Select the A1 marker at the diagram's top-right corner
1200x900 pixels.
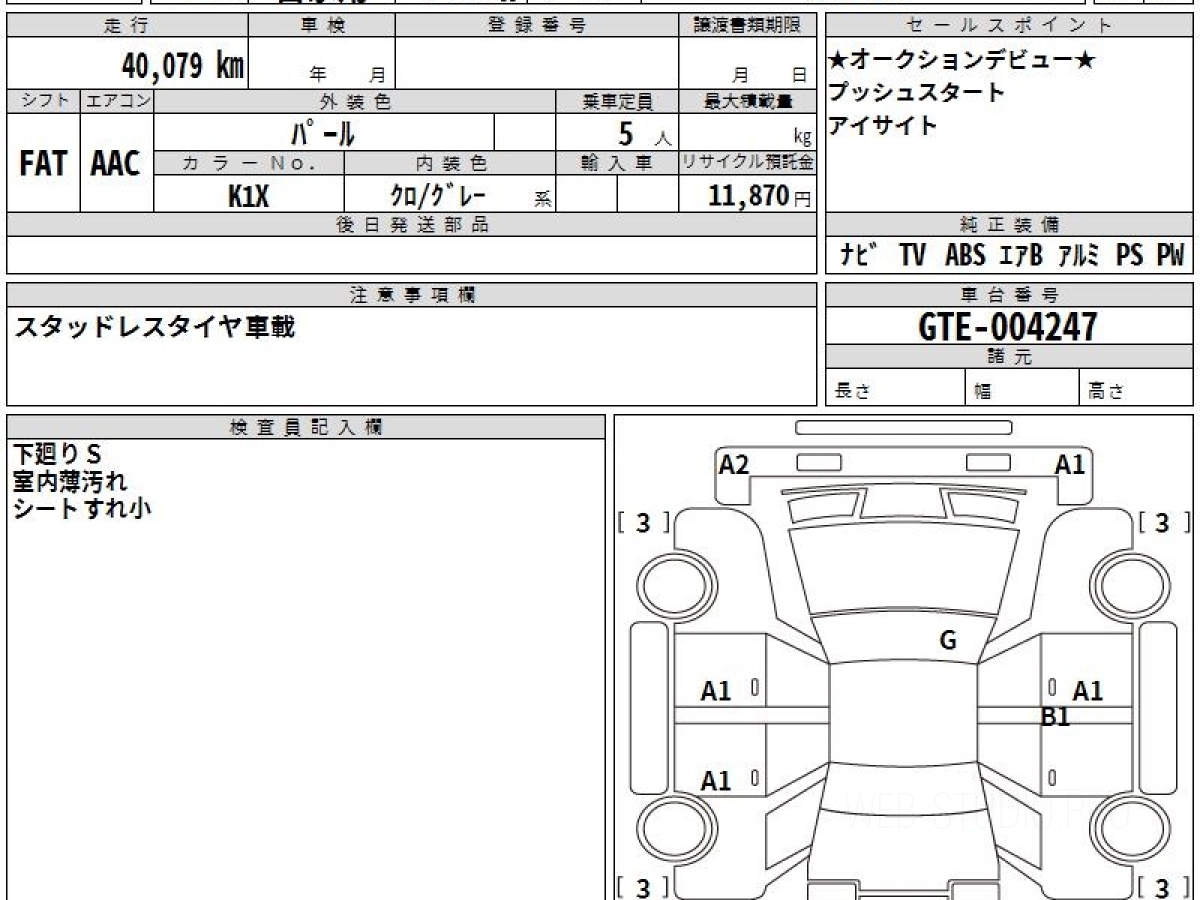[1070, 464]
